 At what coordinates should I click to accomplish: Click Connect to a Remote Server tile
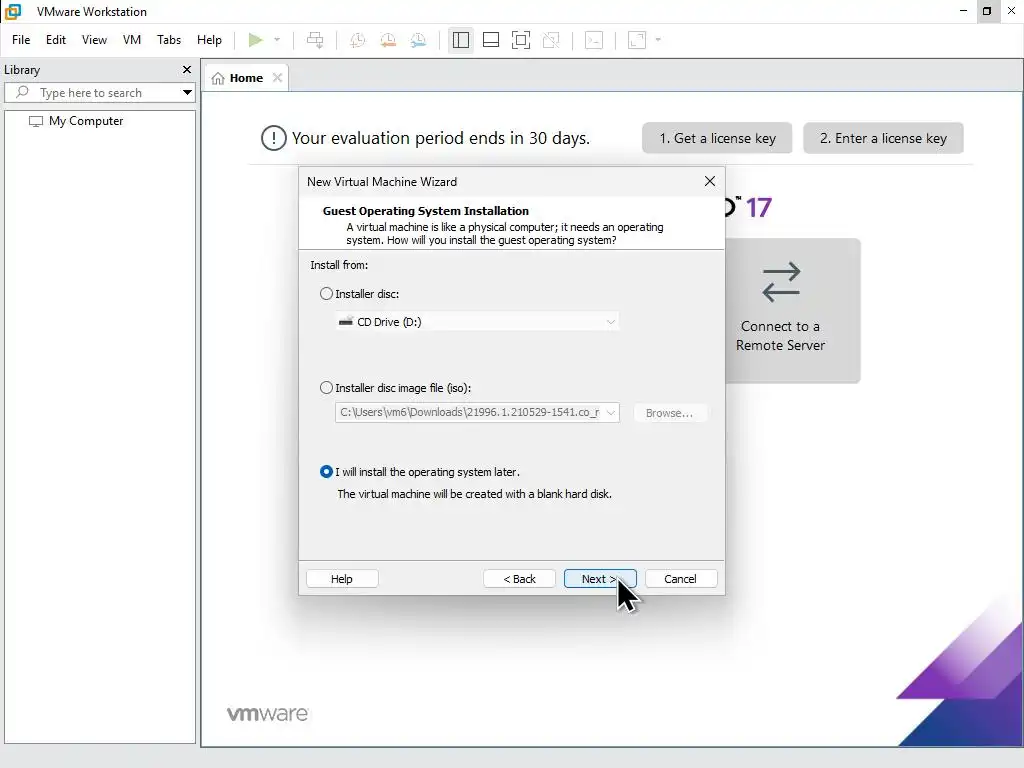pos(792,311)
